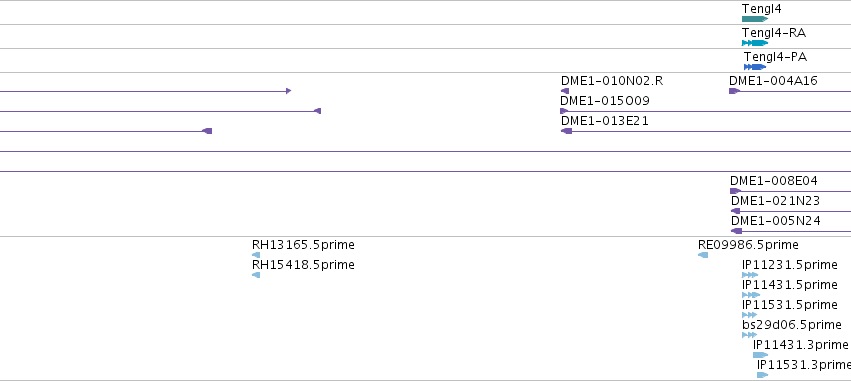Click the IP11531.5prime feature label
This screenshot has width=851, height=381.
point(790,304)
